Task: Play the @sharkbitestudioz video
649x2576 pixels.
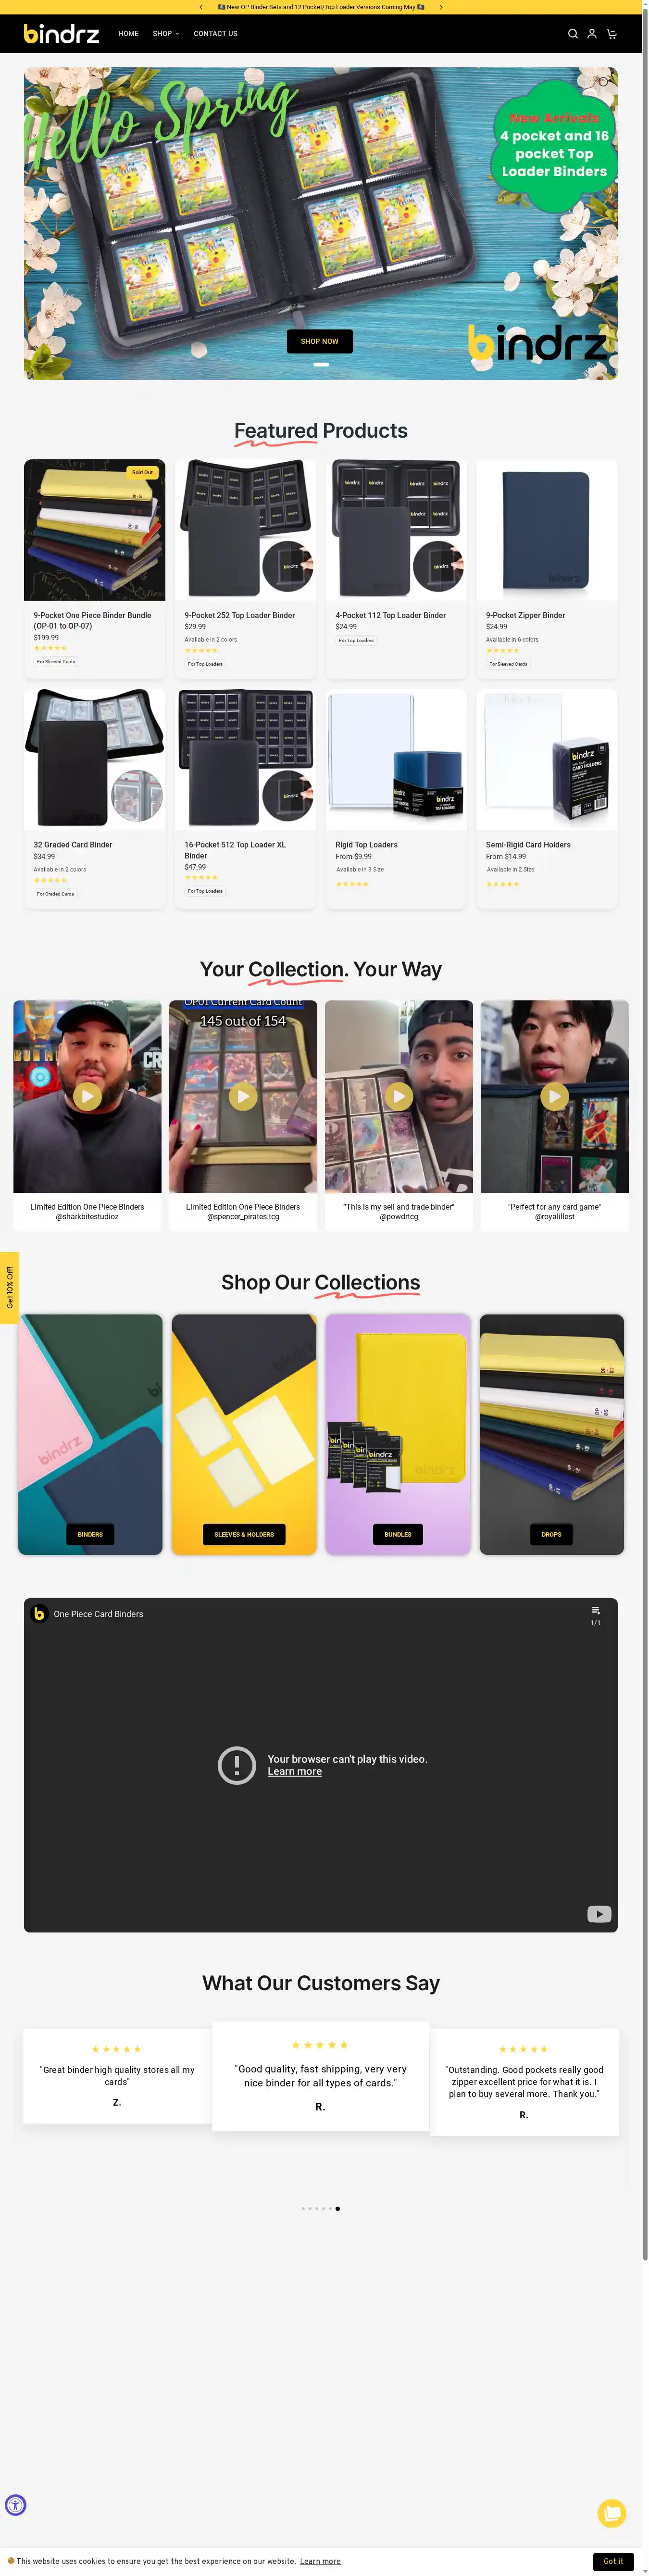Action: pyautogui.click(x=87, y=1096)
